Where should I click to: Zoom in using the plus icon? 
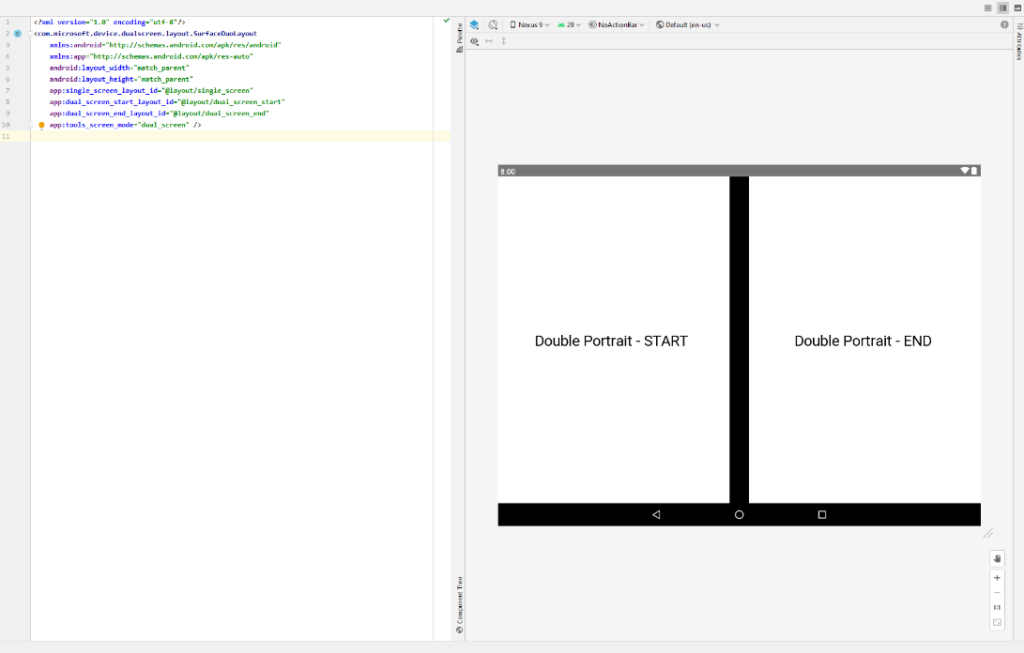tap(997, 576)
